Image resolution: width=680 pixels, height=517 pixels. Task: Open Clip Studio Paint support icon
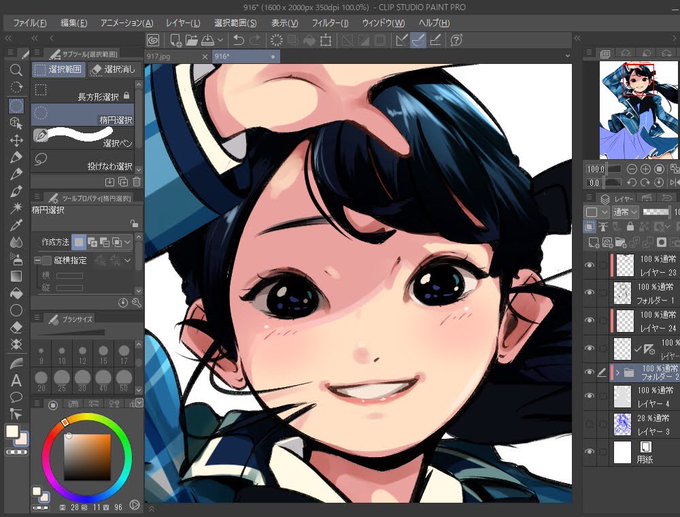(456, 40)
